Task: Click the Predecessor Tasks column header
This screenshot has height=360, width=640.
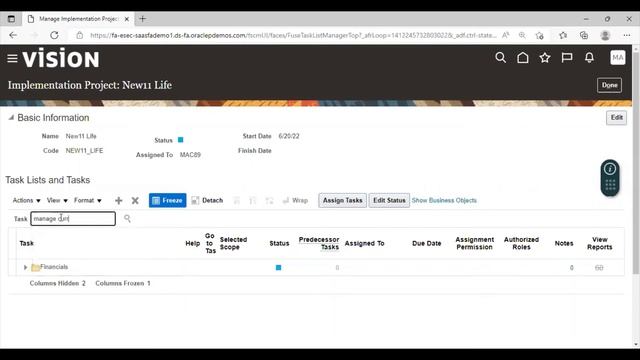Action: tap(319, 243)
